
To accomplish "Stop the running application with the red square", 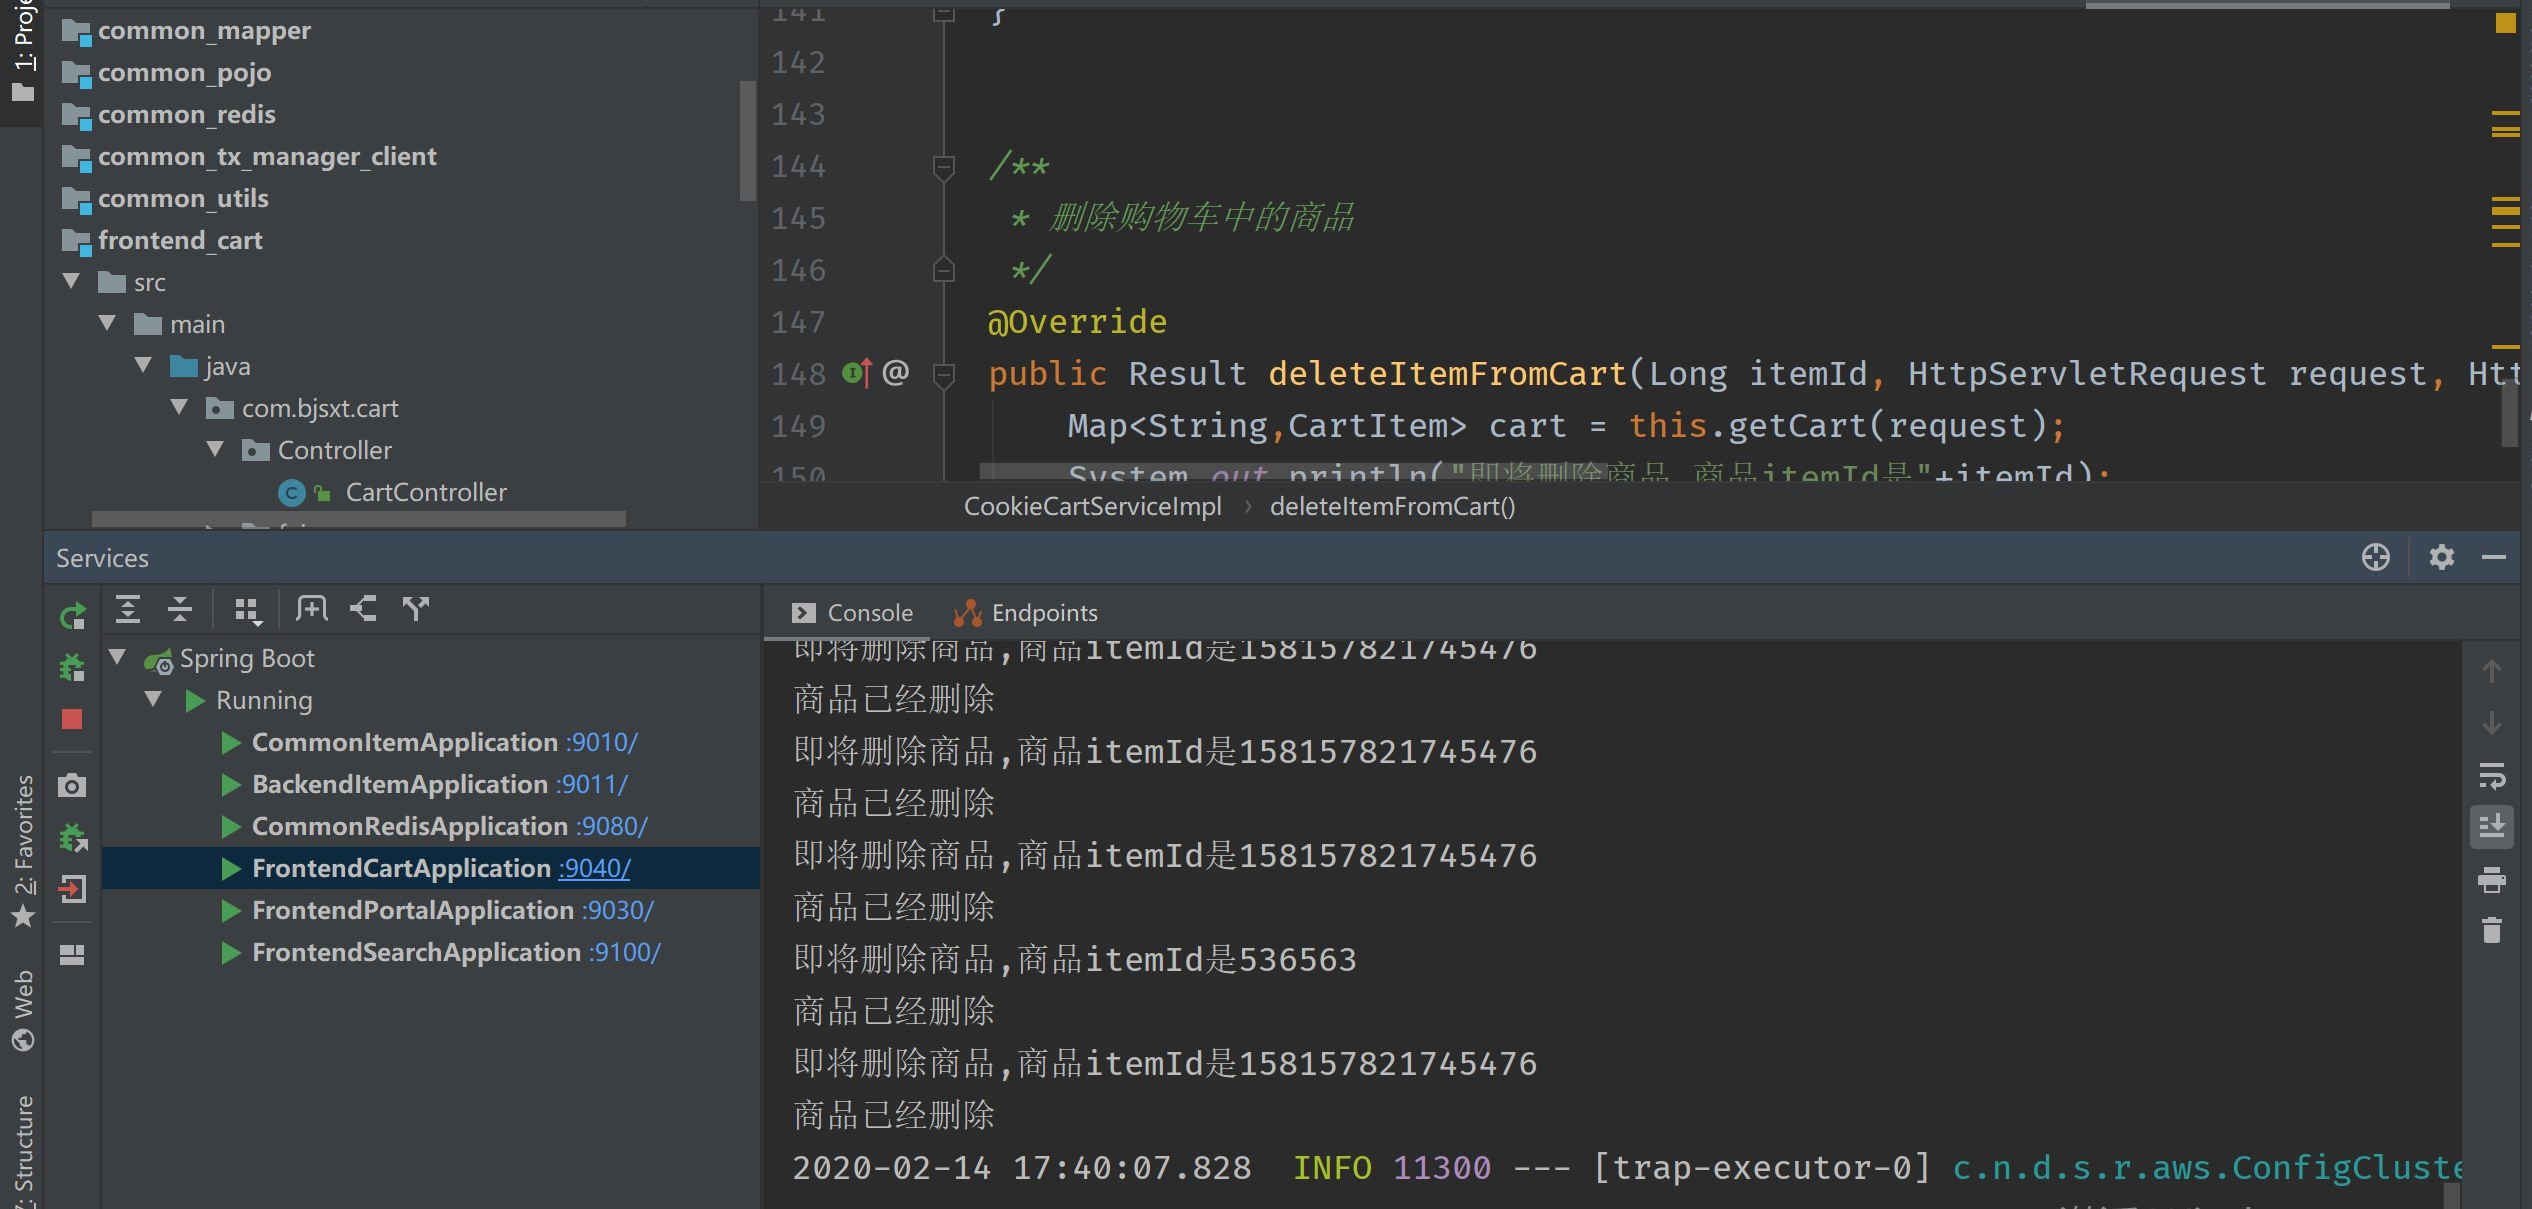I will point(72,719).
